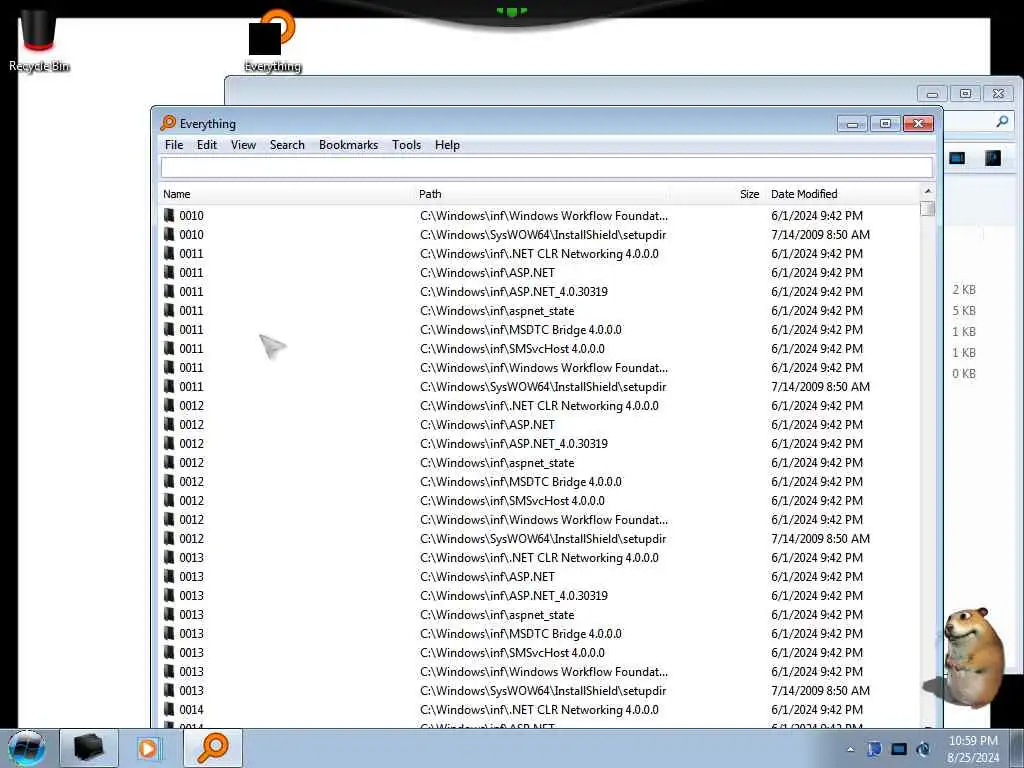Click the background window search magnifier icon
Screen dimensions: 1024x768
(x=1002, y=121)
